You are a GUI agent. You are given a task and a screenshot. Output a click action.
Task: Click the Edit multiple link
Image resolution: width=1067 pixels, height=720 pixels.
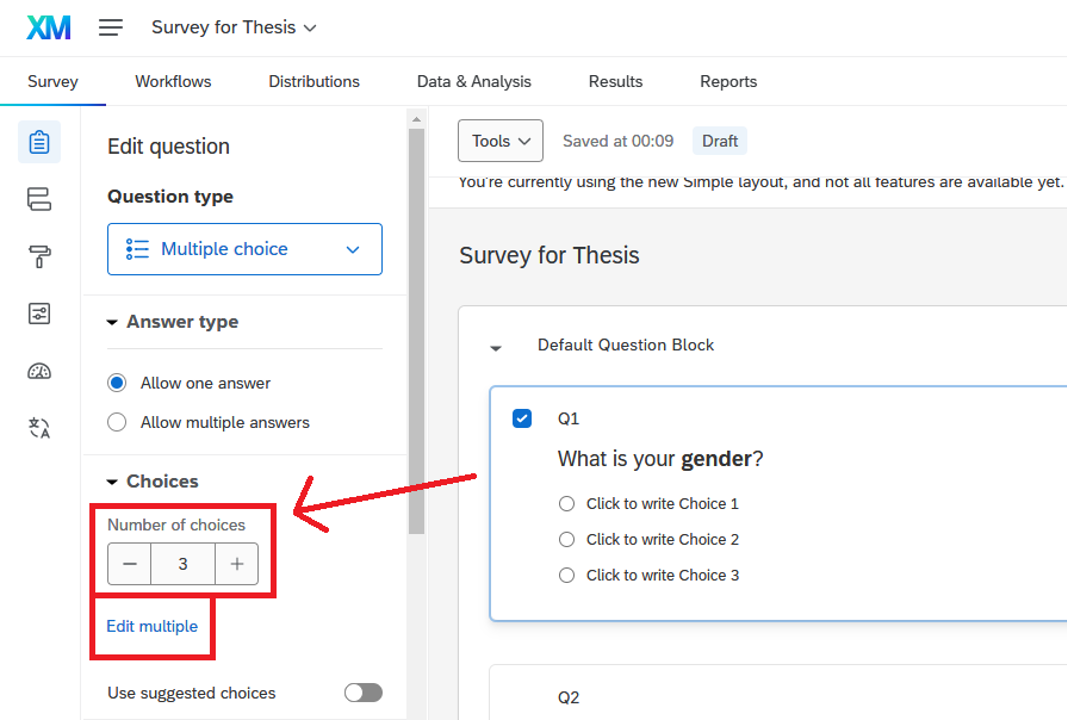(152, 626)
